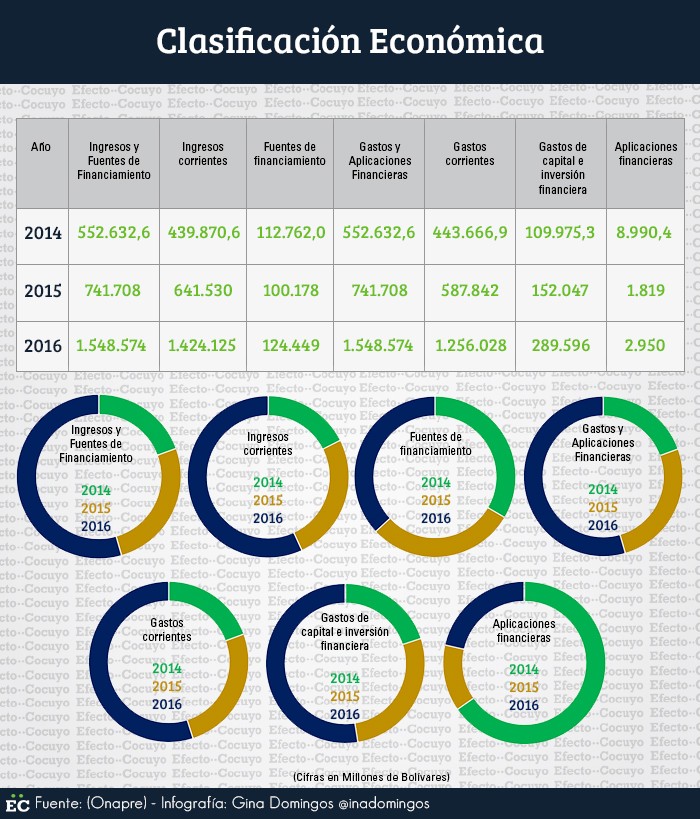Click the Gastos corrientes donut chart label
This screenshot has height=819, width=700.
167,629
